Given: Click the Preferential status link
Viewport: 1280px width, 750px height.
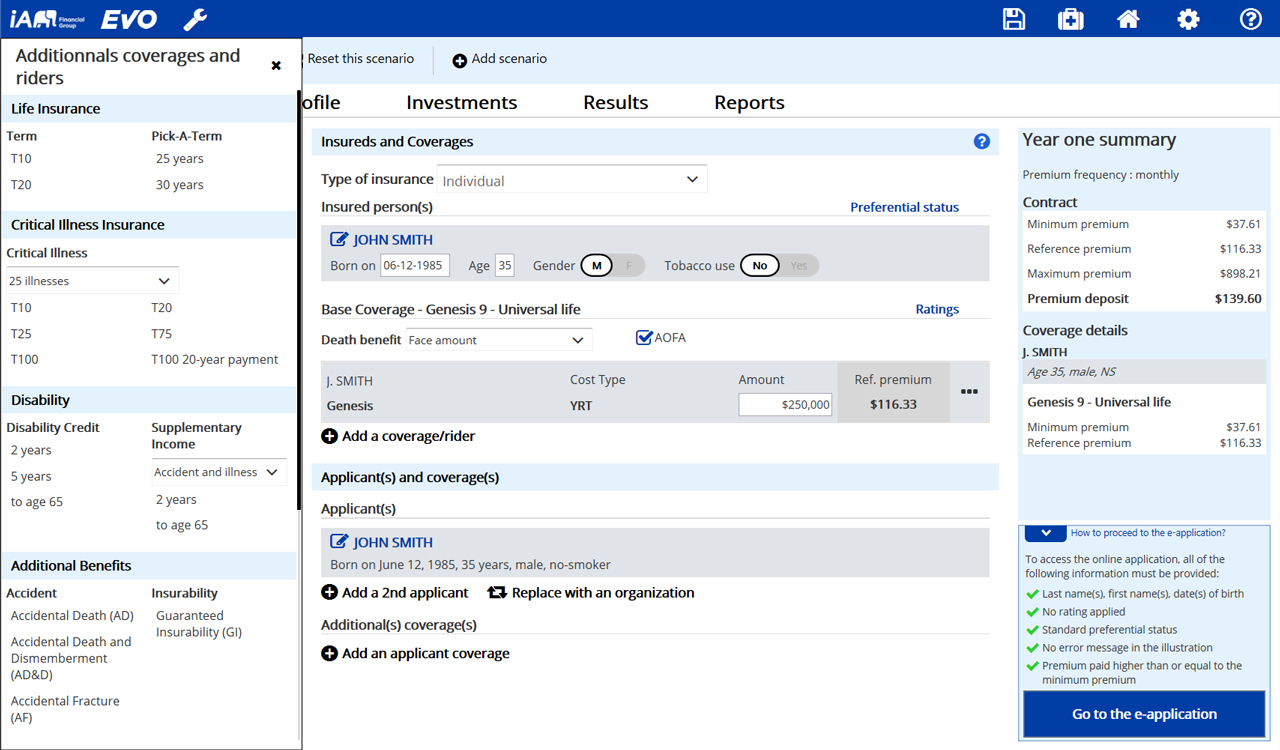Looking at the screenshot, I should 904,207.
